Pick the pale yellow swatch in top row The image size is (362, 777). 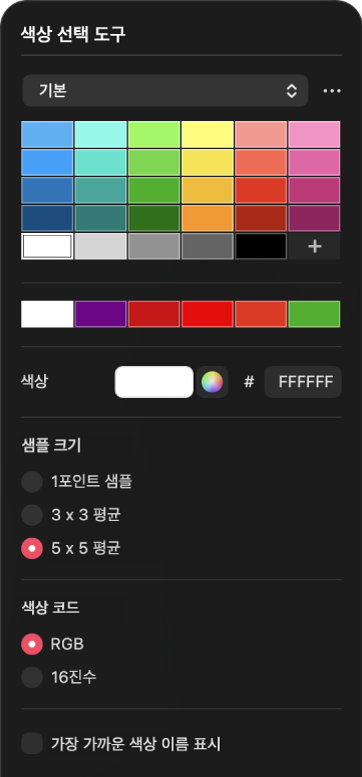pos(207,134)
